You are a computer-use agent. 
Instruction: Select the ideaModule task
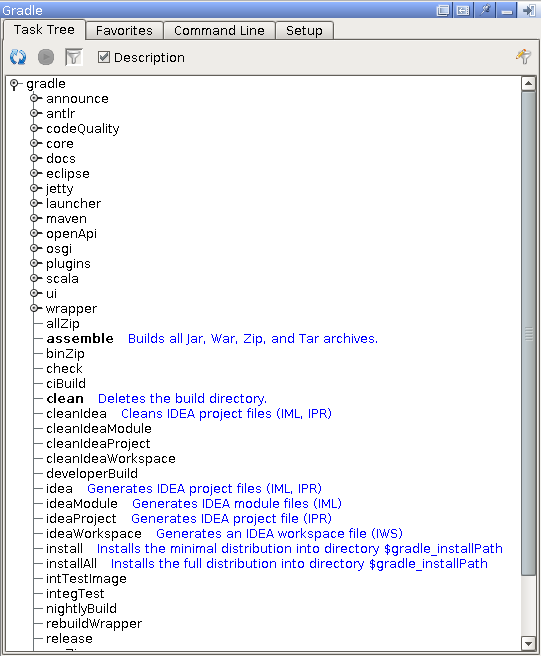click(x=82, y=504)
